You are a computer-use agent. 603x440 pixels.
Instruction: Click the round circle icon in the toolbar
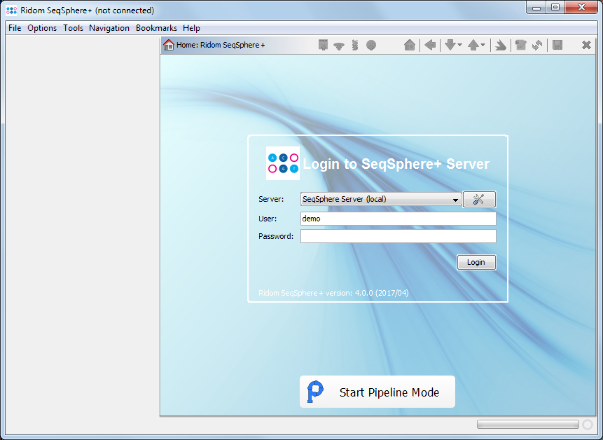point(371,45)
